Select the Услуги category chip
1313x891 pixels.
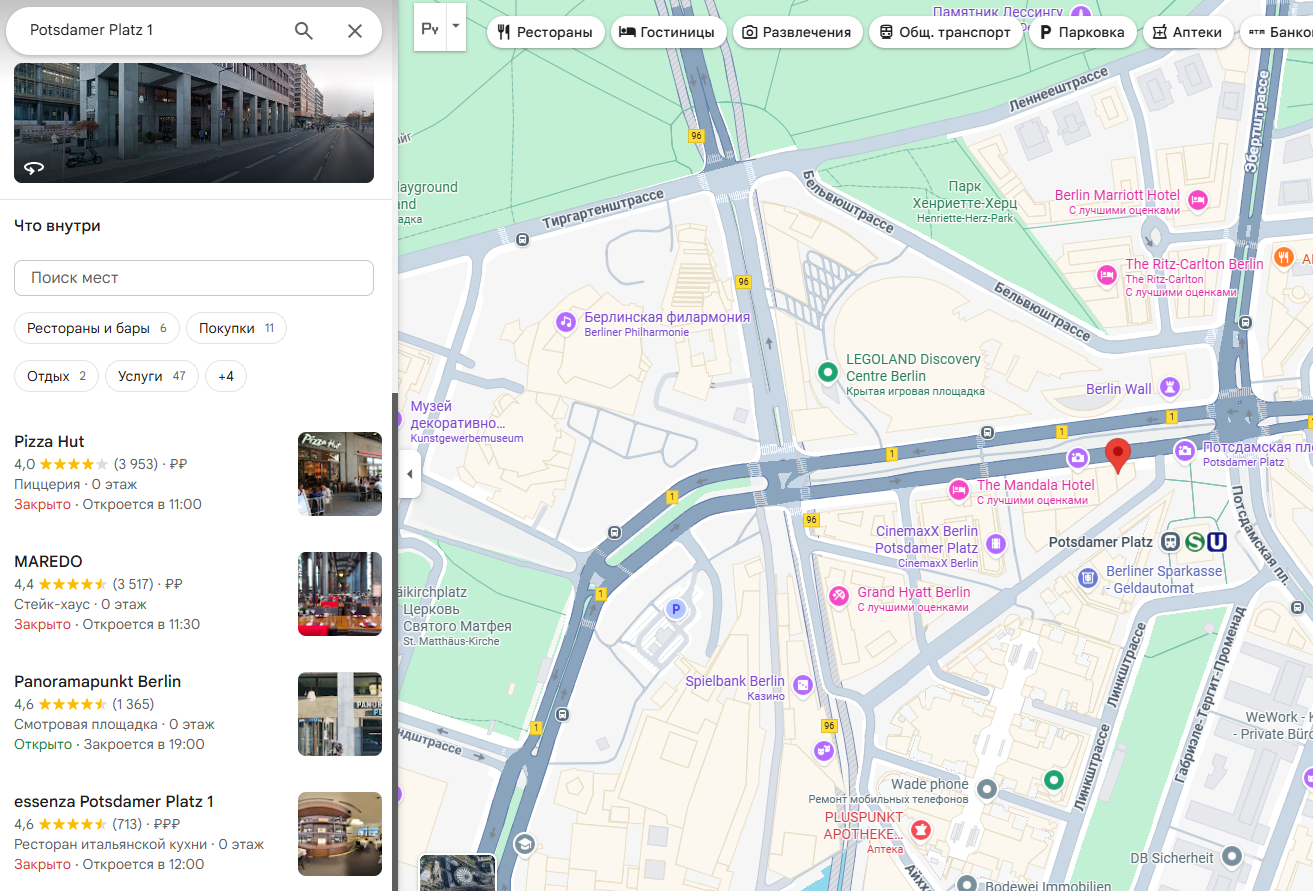pos(152,376)
